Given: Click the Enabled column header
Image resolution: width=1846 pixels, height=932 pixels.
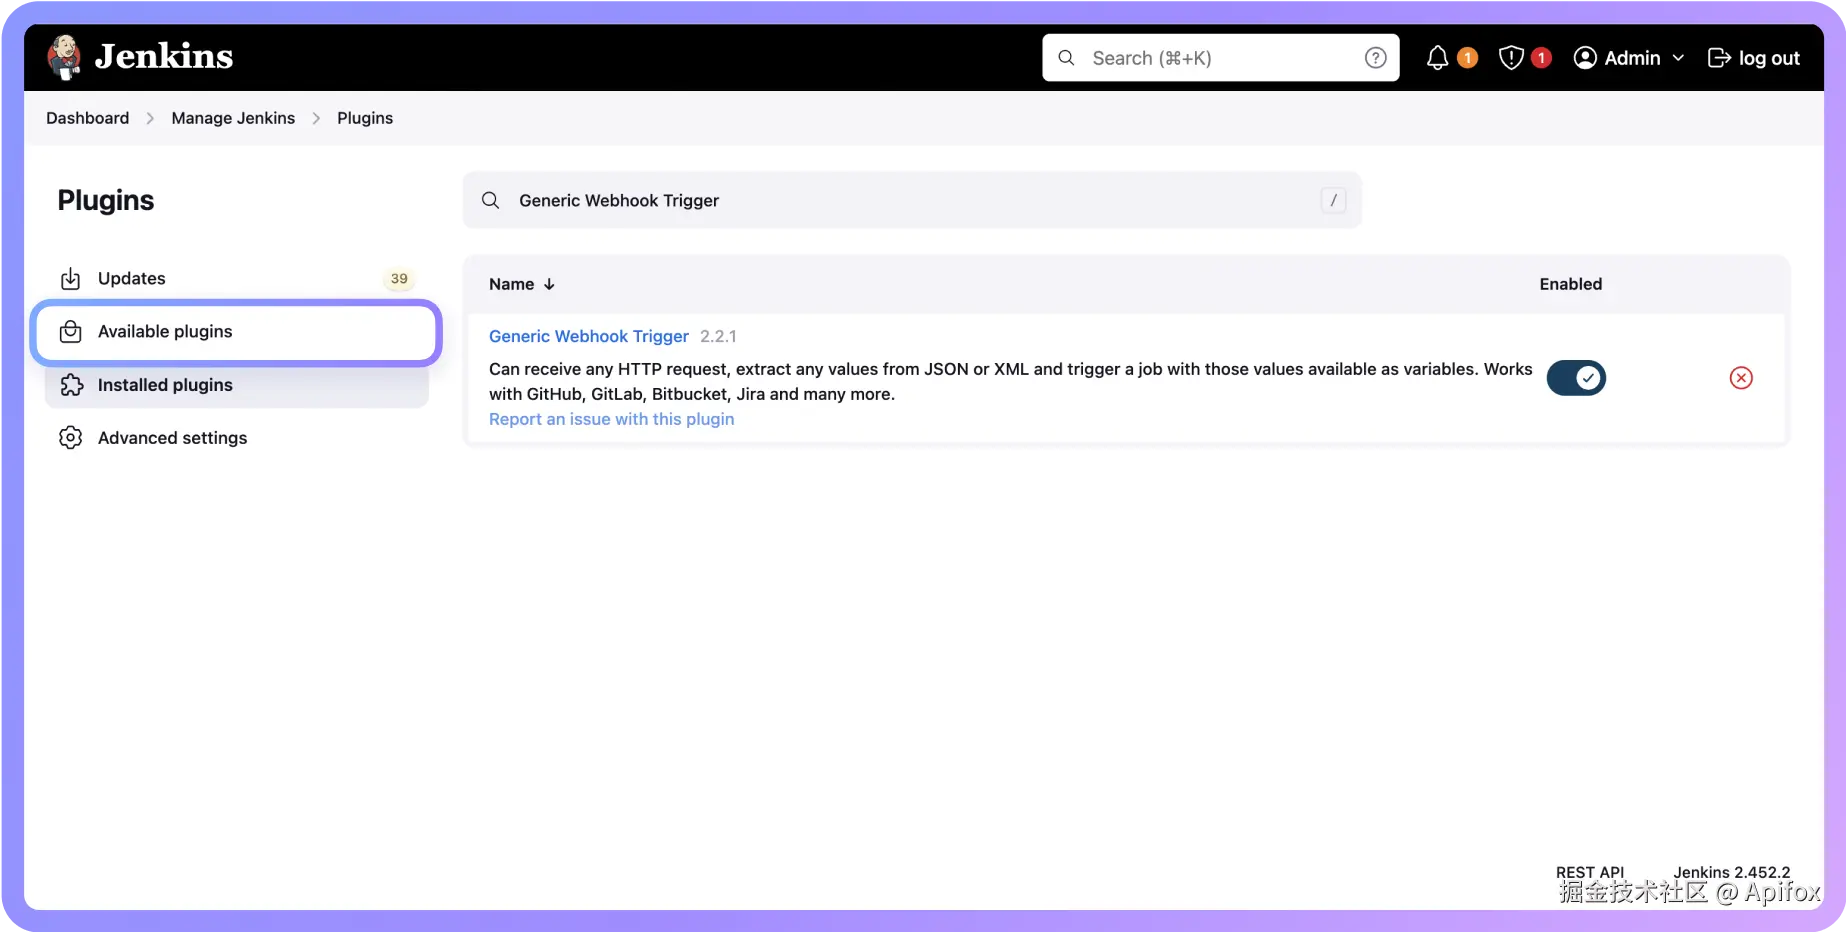Looking at the screenshot, I should tap(1570, 284).
